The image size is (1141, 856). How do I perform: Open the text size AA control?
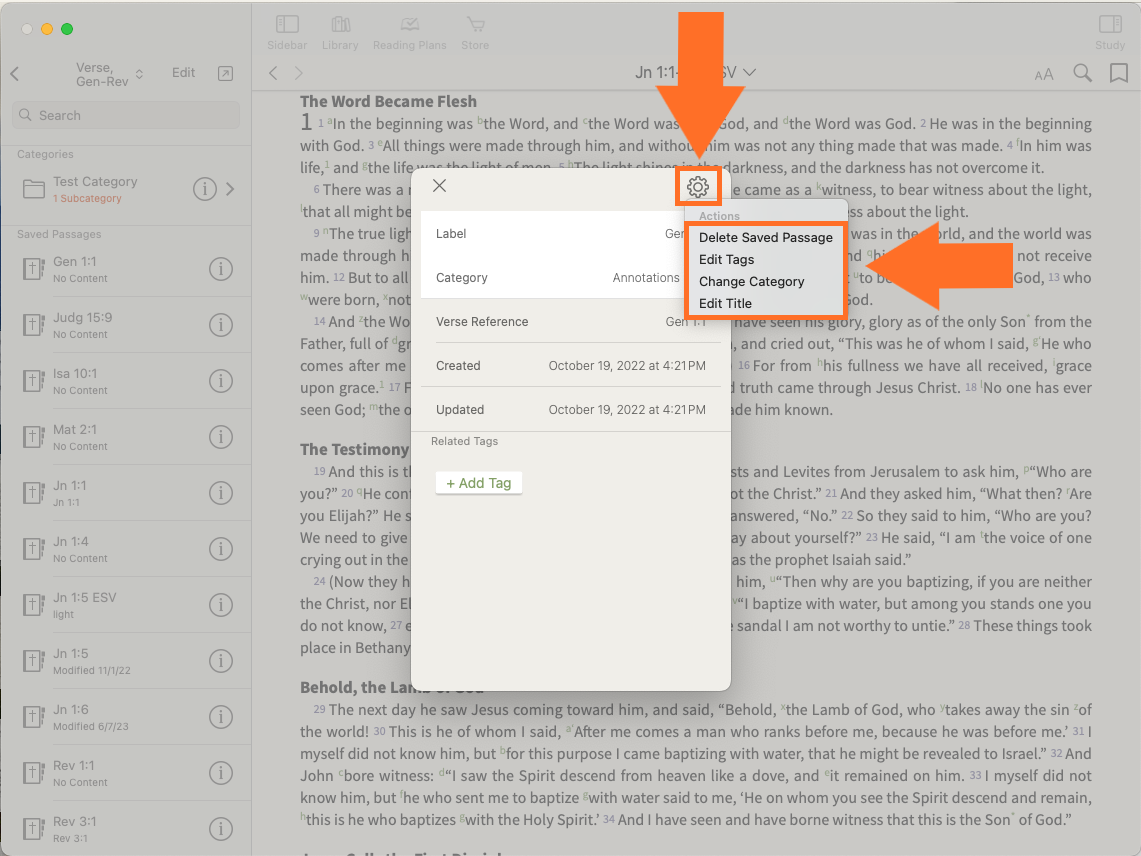(x=1043, y=74)
